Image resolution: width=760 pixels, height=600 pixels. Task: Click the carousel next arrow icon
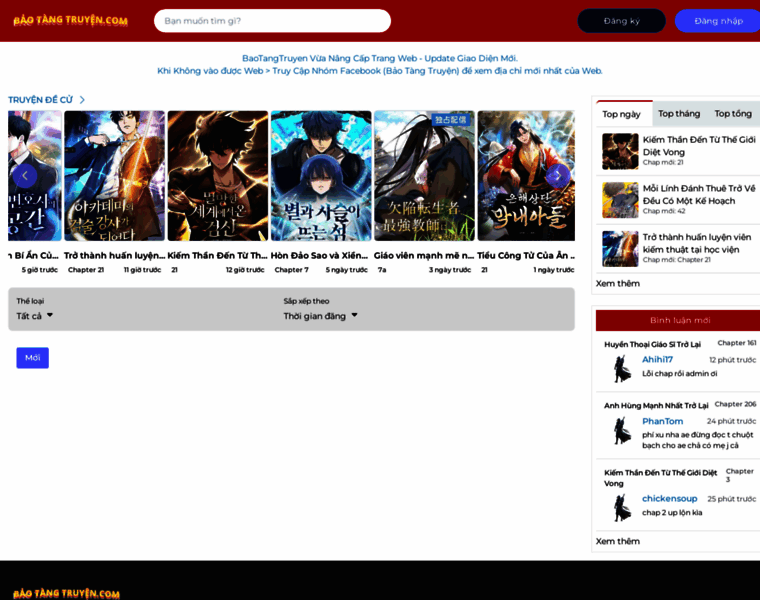point(558,176)
